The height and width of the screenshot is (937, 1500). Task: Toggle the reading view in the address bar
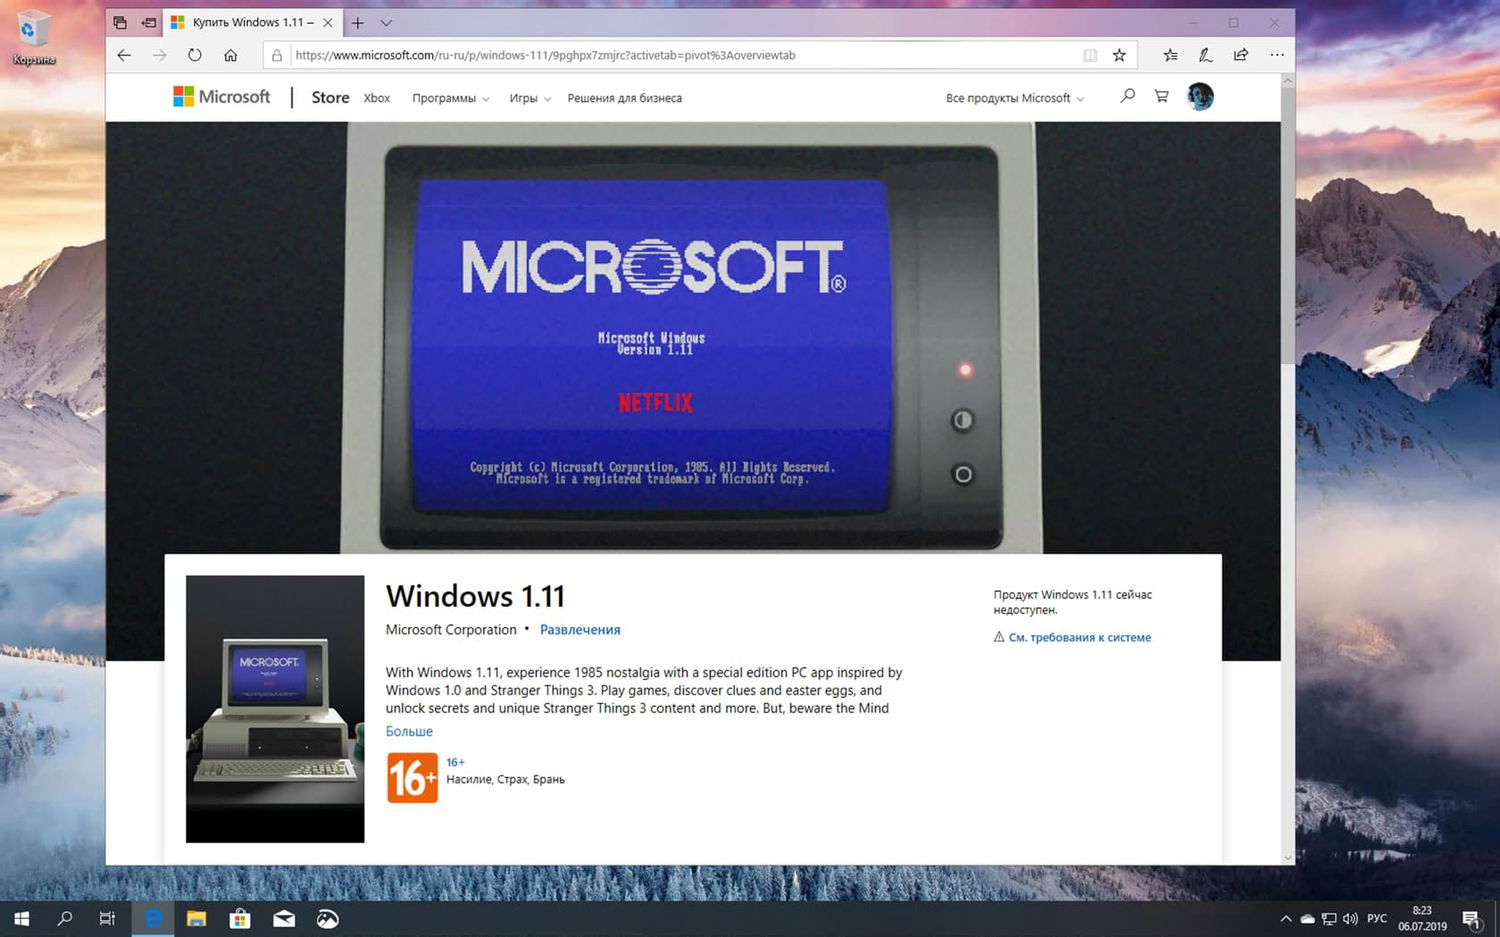1090,55
